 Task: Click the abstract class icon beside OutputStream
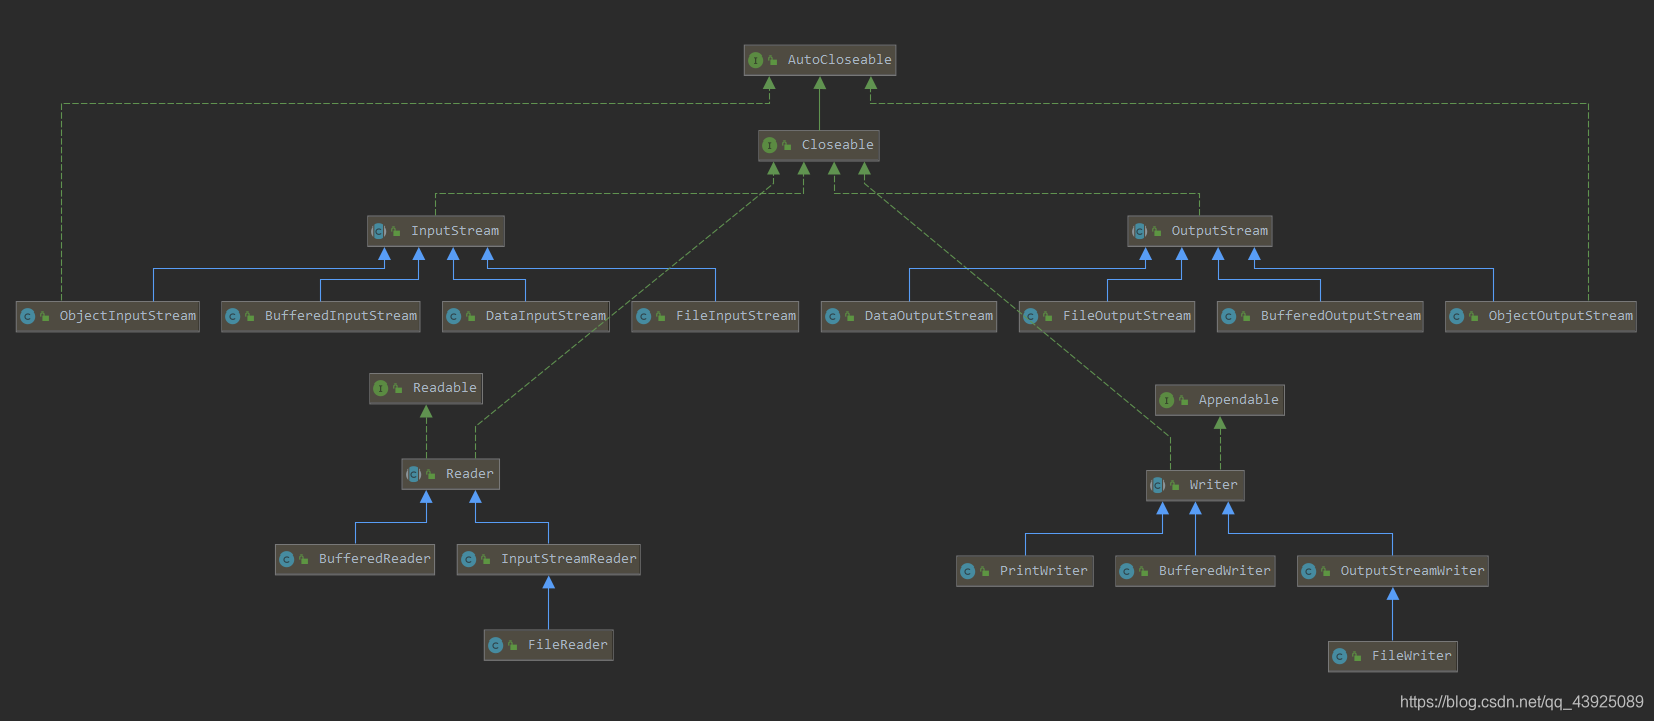click(x=1139, y=231)
